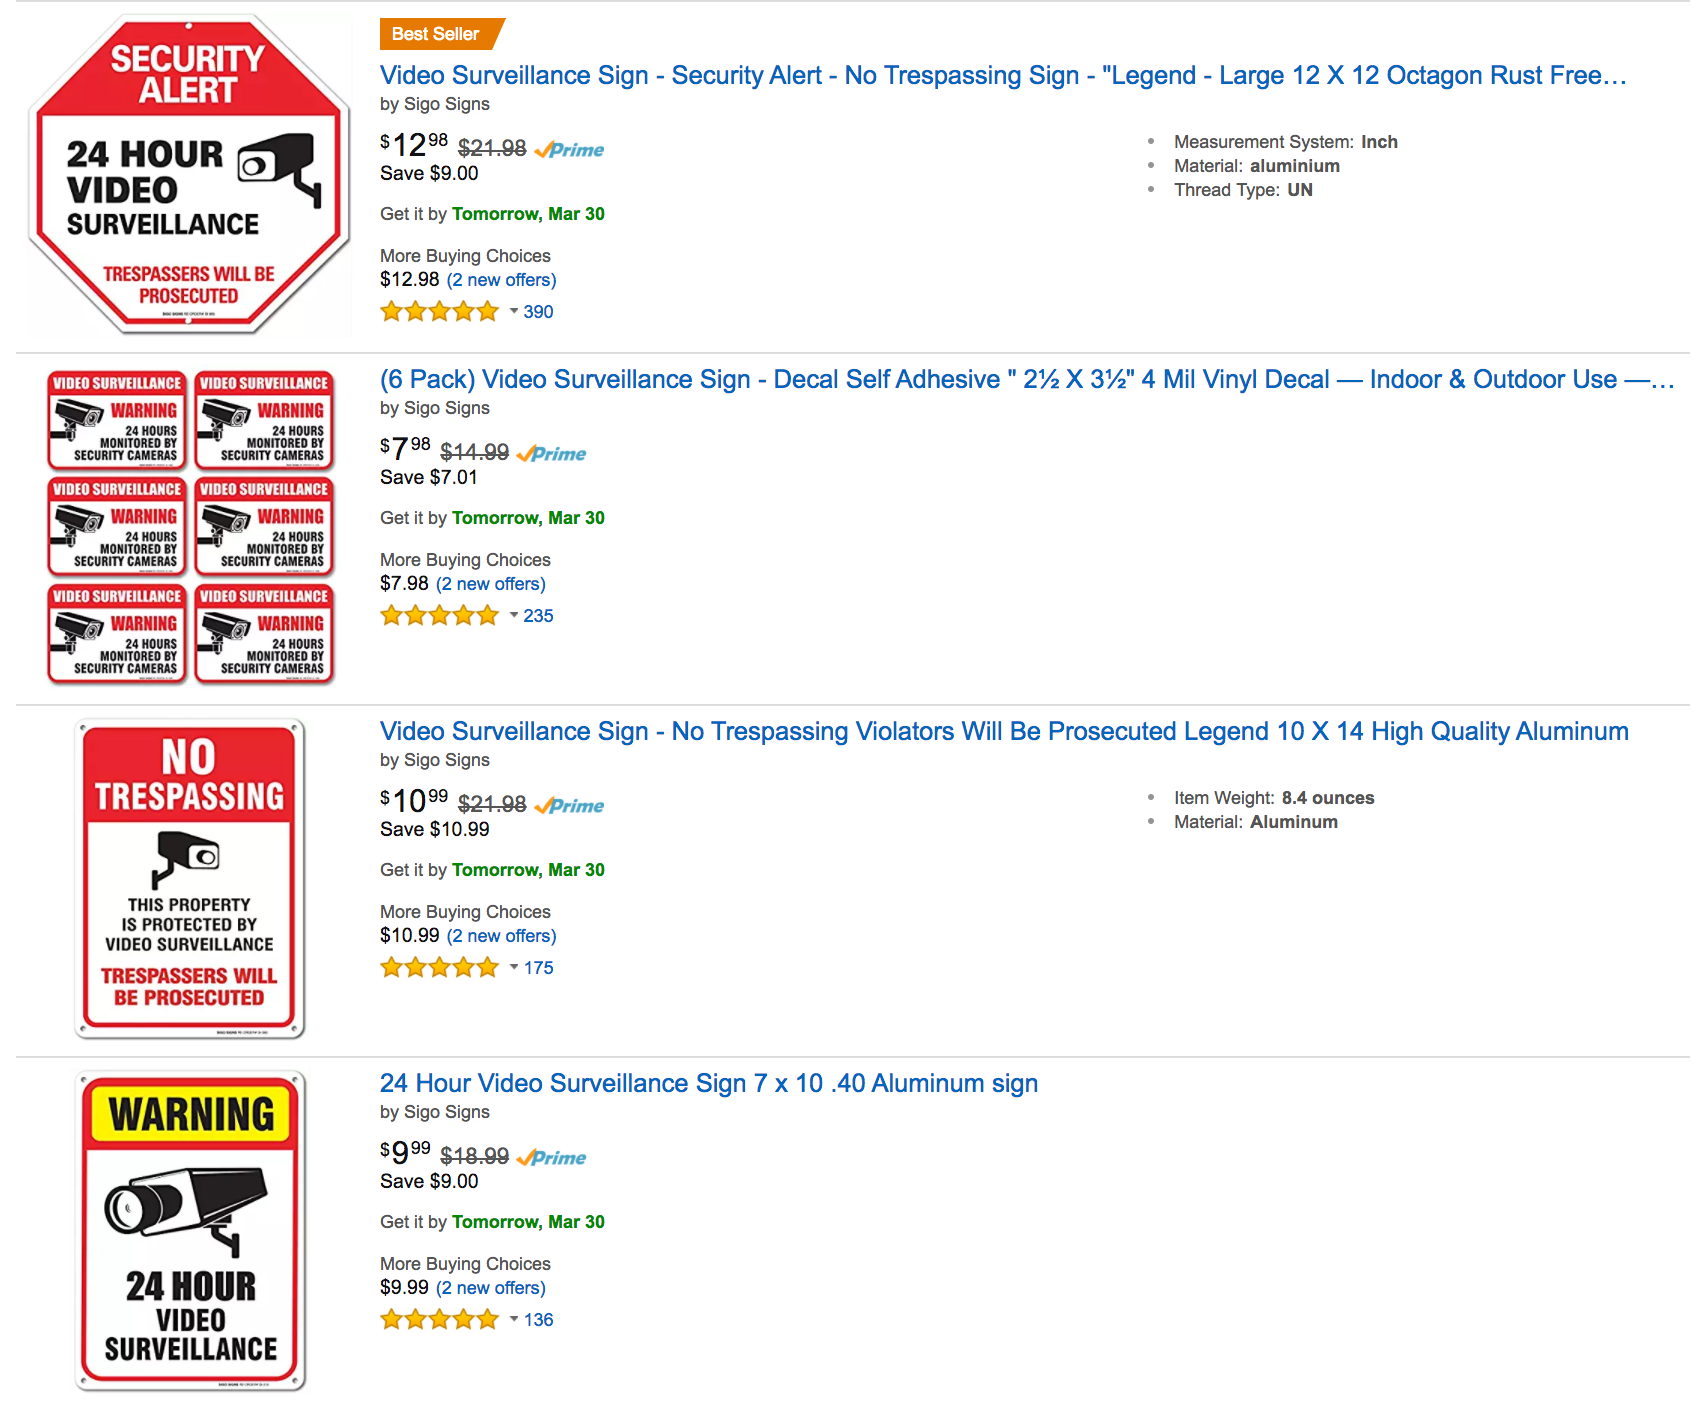Image resolution: width=1704 pixels, height=1404 pixels.
Task: Expand rating dropdown arrow next to 390
Action: [x=513, y=312]
